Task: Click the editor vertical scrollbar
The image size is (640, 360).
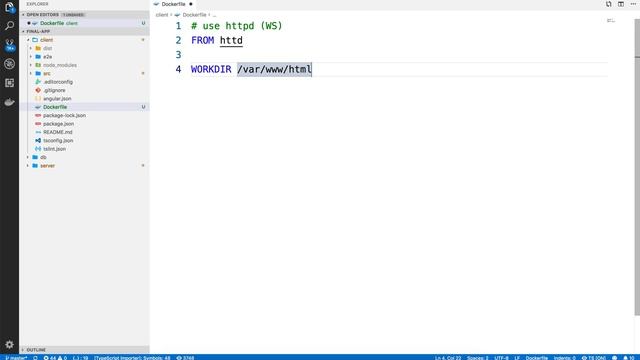Action: pyautogui.click(x=637, y=167)
